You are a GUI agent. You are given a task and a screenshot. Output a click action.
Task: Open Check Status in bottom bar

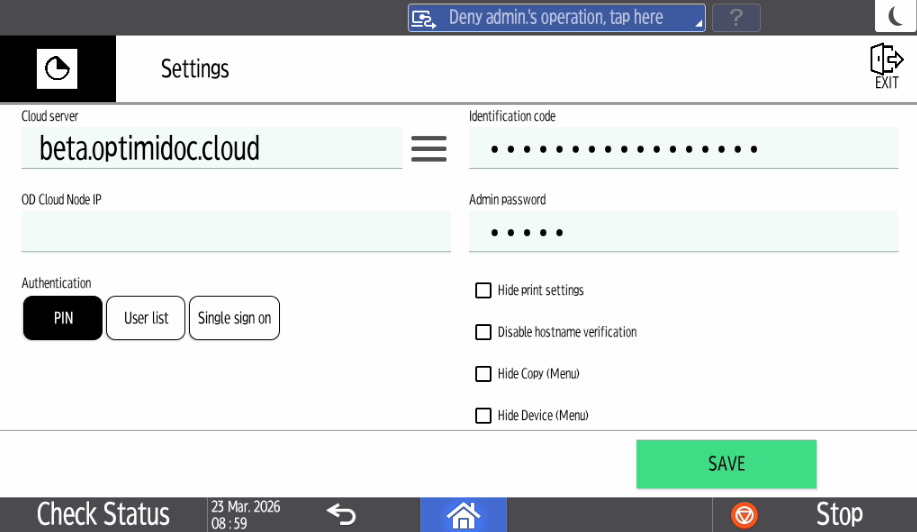[x=103, y=515]
